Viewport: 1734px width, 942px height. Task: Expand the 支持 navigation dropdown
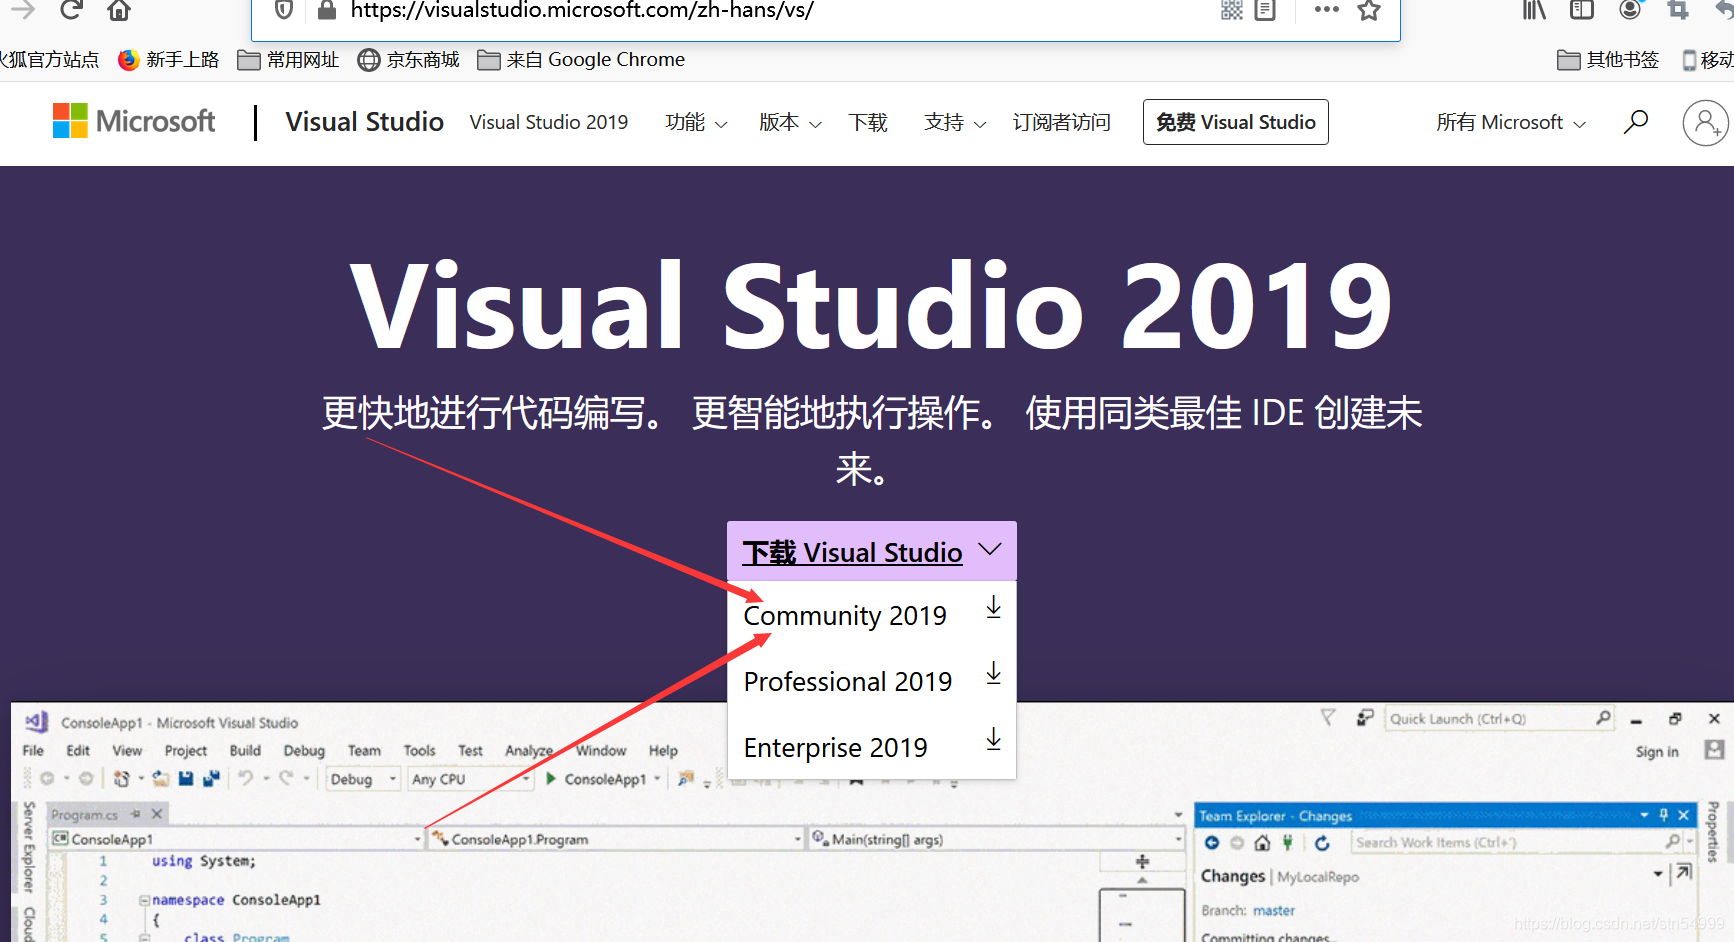[x=955, y=122]
